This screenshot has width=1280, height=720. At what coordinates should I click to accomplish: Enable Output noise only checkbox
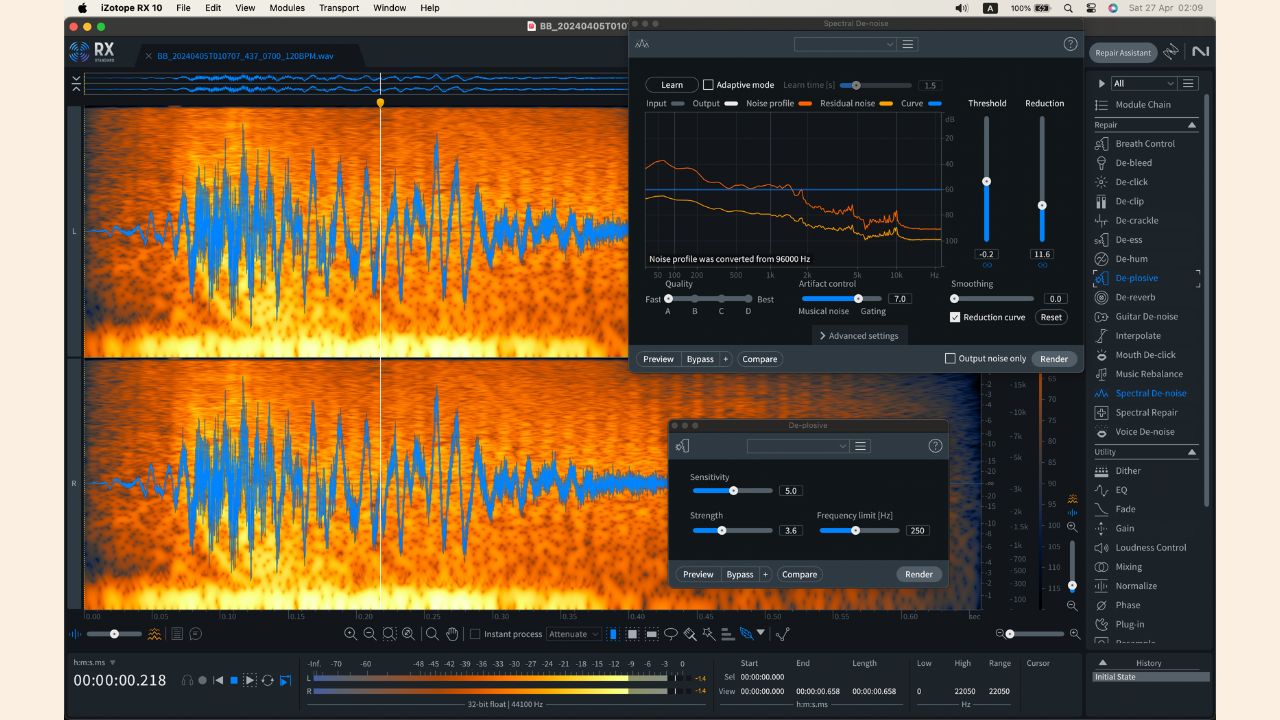click(950, 358)
